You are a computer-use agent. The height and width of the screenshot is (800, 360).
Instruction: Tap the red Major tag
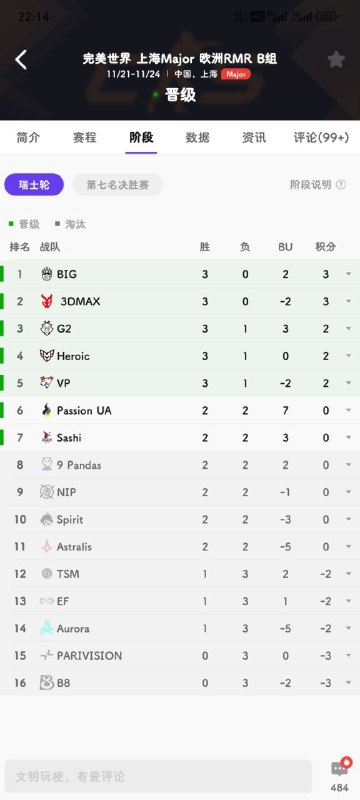pos(236,74)
